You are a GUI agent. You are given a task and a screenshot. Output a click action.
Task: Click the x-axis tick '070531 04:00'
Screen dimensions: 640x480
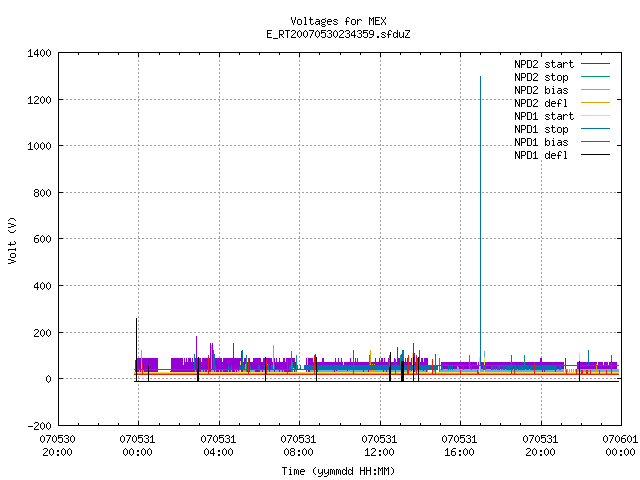point(218,446)
